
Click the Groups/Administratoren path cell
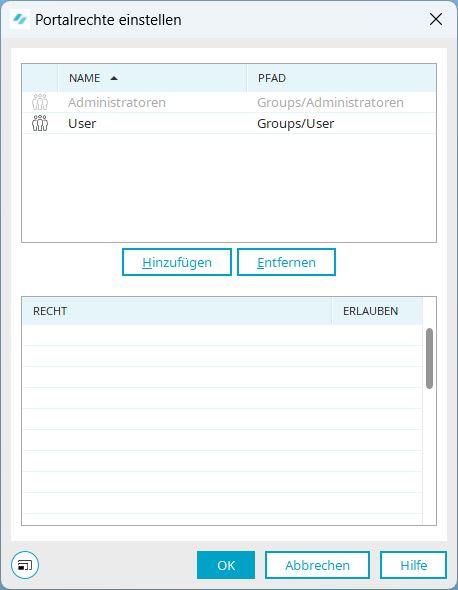click(x=330, y=102)
